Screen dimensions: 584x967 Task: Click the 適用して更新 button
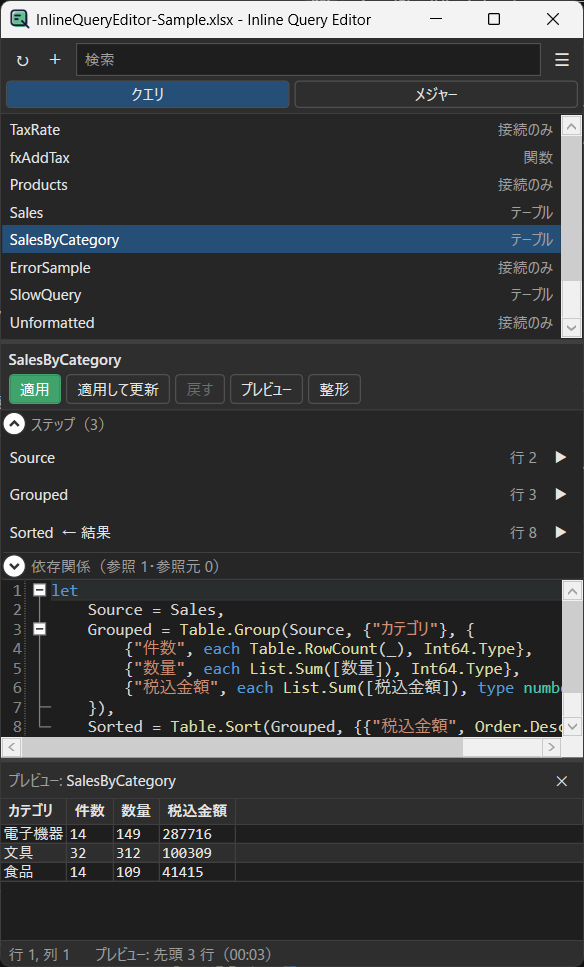coord(118,389)
